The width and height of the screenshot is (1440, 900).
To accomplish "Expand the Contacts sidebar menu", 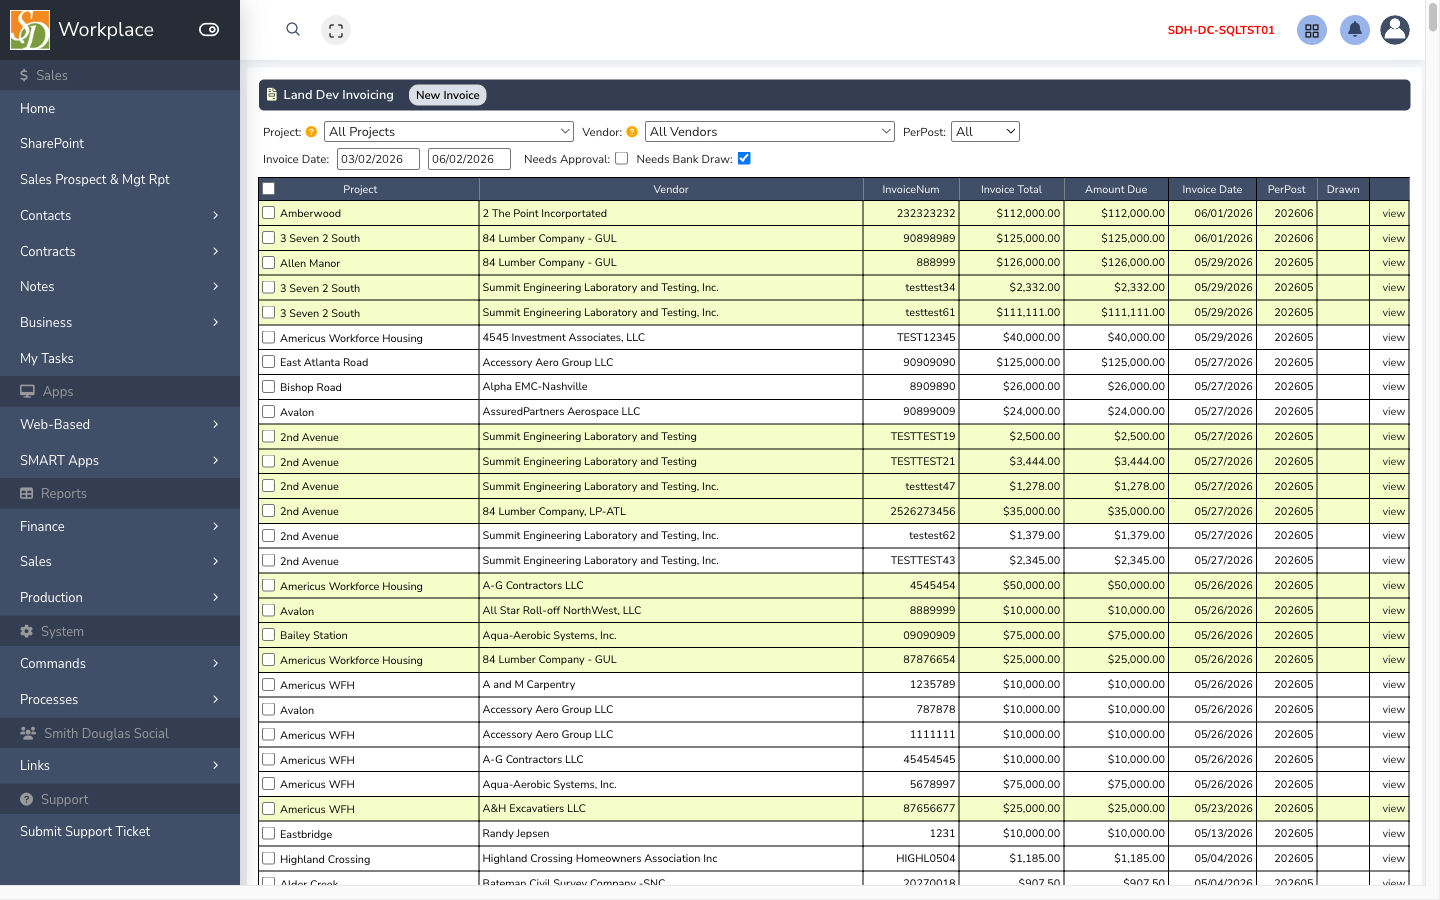I will (120, 215).
